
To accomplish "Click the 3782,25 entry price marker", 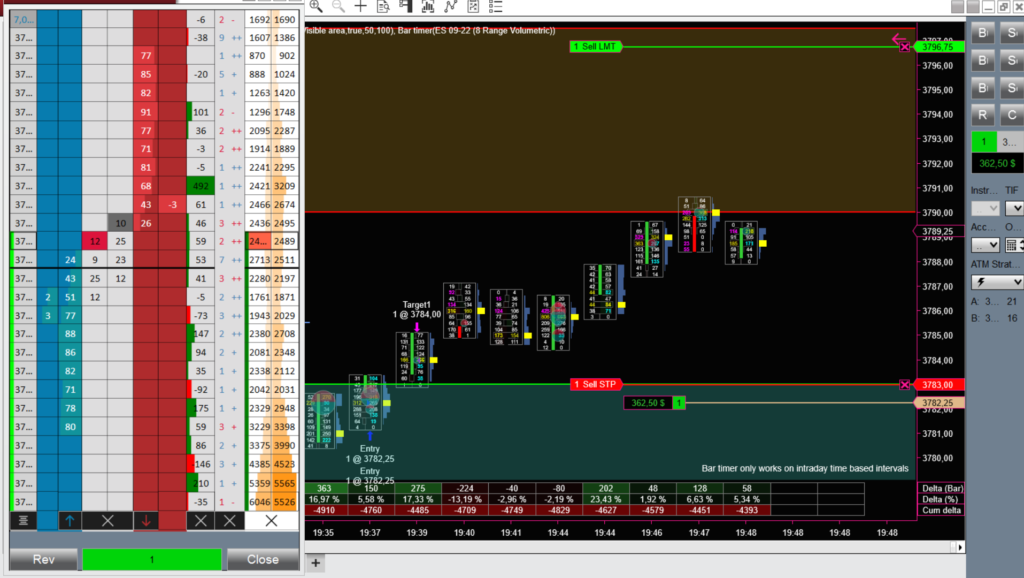I will tap(938, 403).
